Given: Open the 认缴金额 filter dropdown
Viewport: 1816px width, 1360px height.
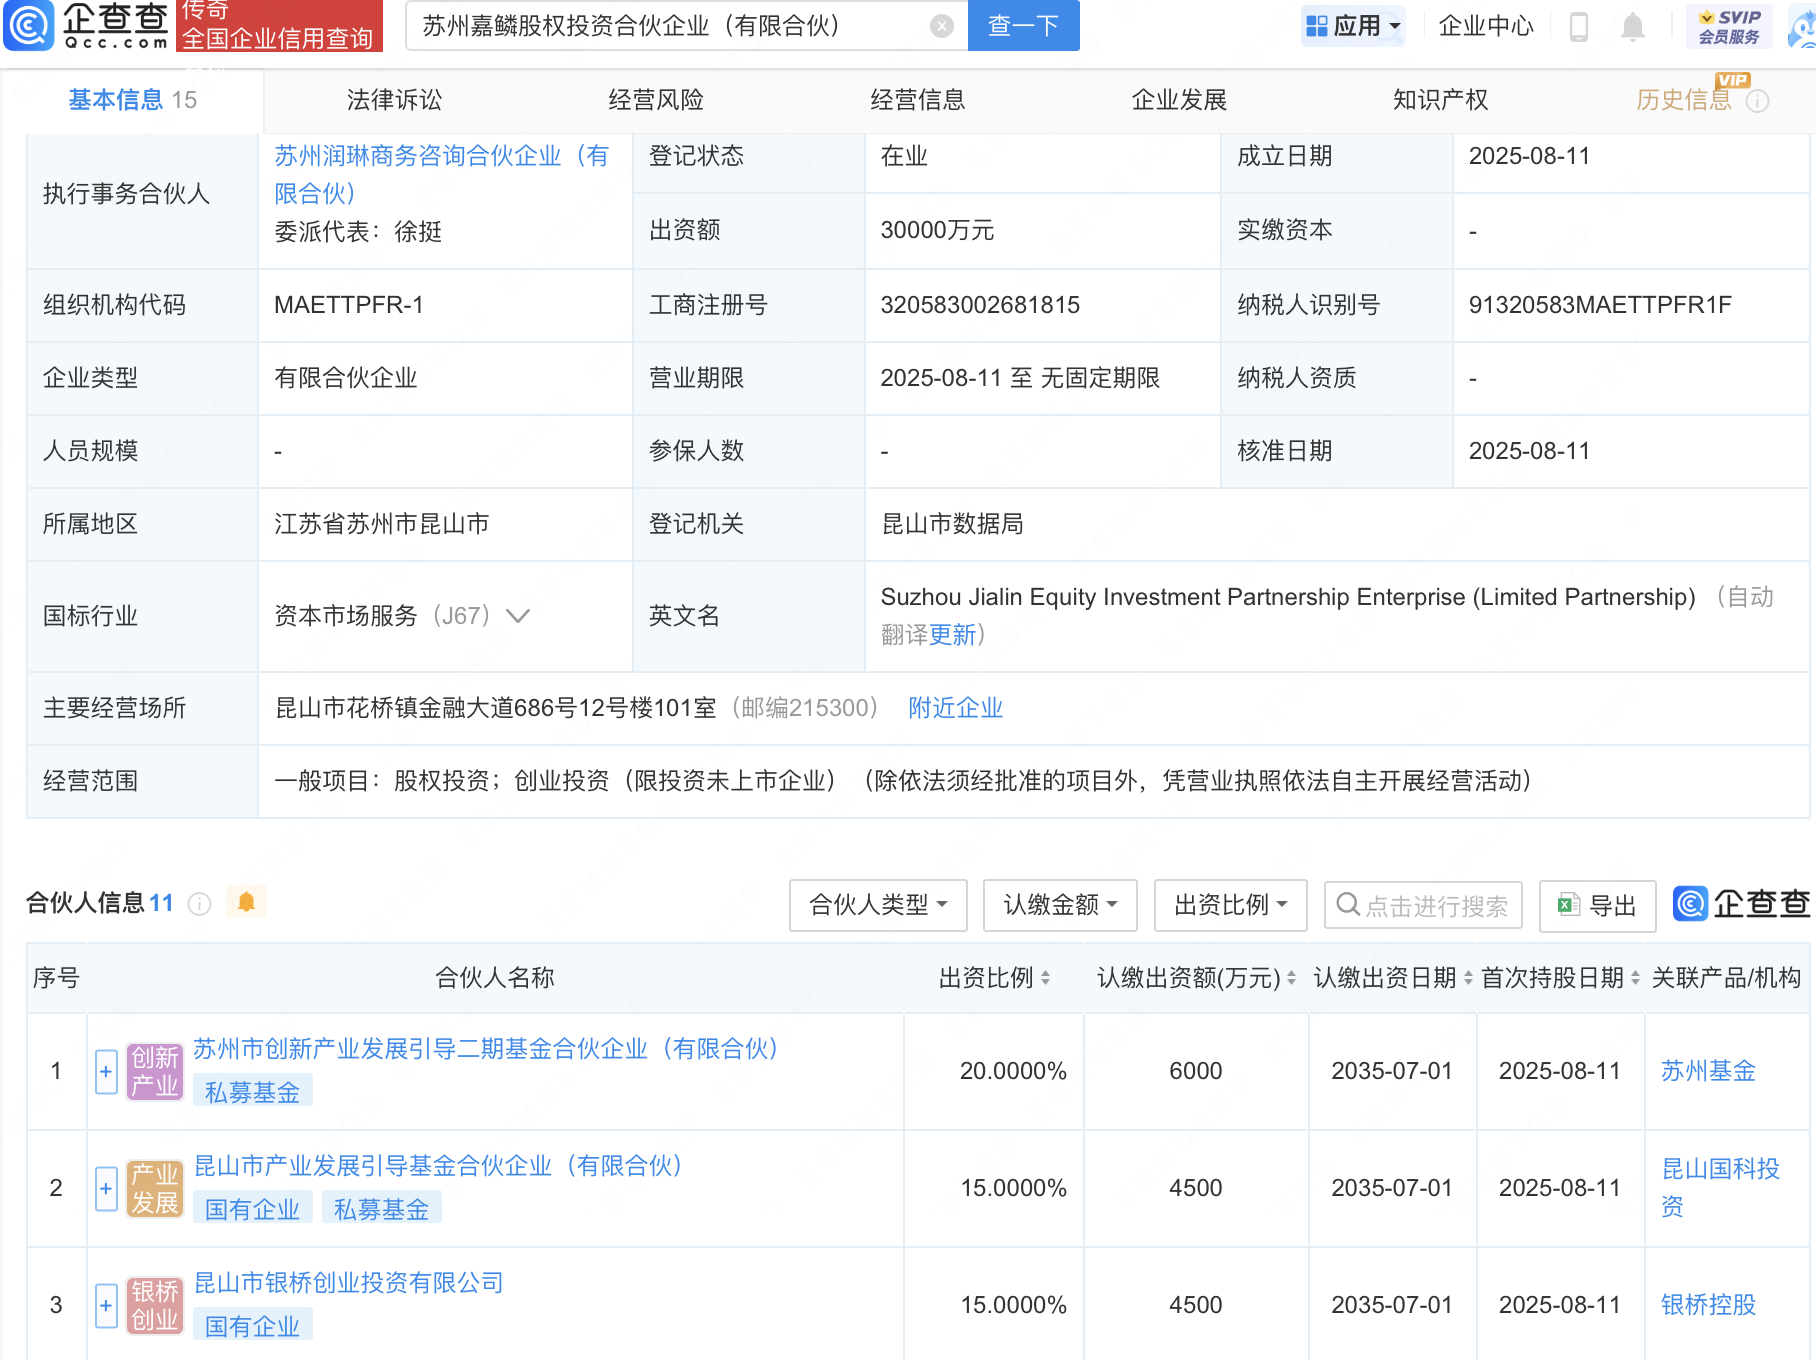Looking at the screenshot, I should click(1059, 906).
